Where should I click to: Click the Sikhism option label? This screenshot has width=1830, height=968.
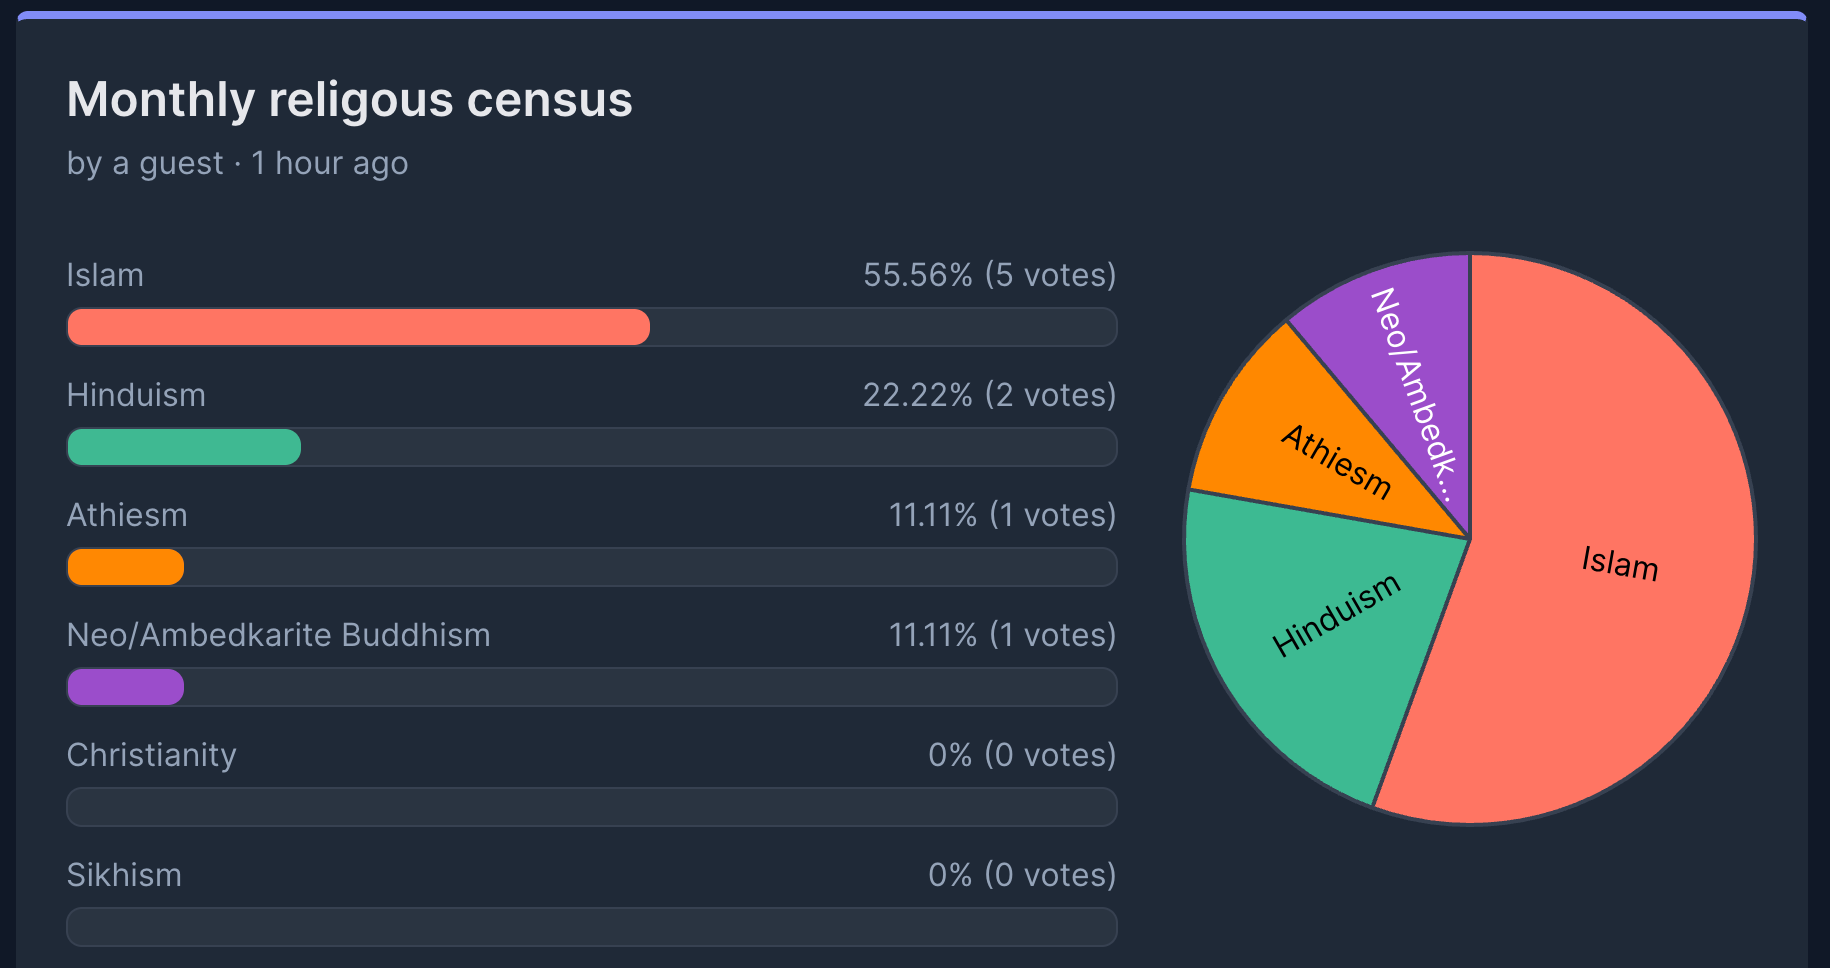tap(124, 875)
